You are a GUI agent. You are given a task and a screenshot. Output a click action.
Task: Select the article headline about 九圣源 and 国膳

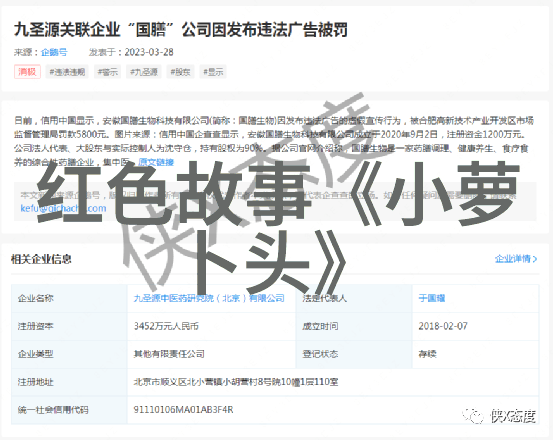181,30
